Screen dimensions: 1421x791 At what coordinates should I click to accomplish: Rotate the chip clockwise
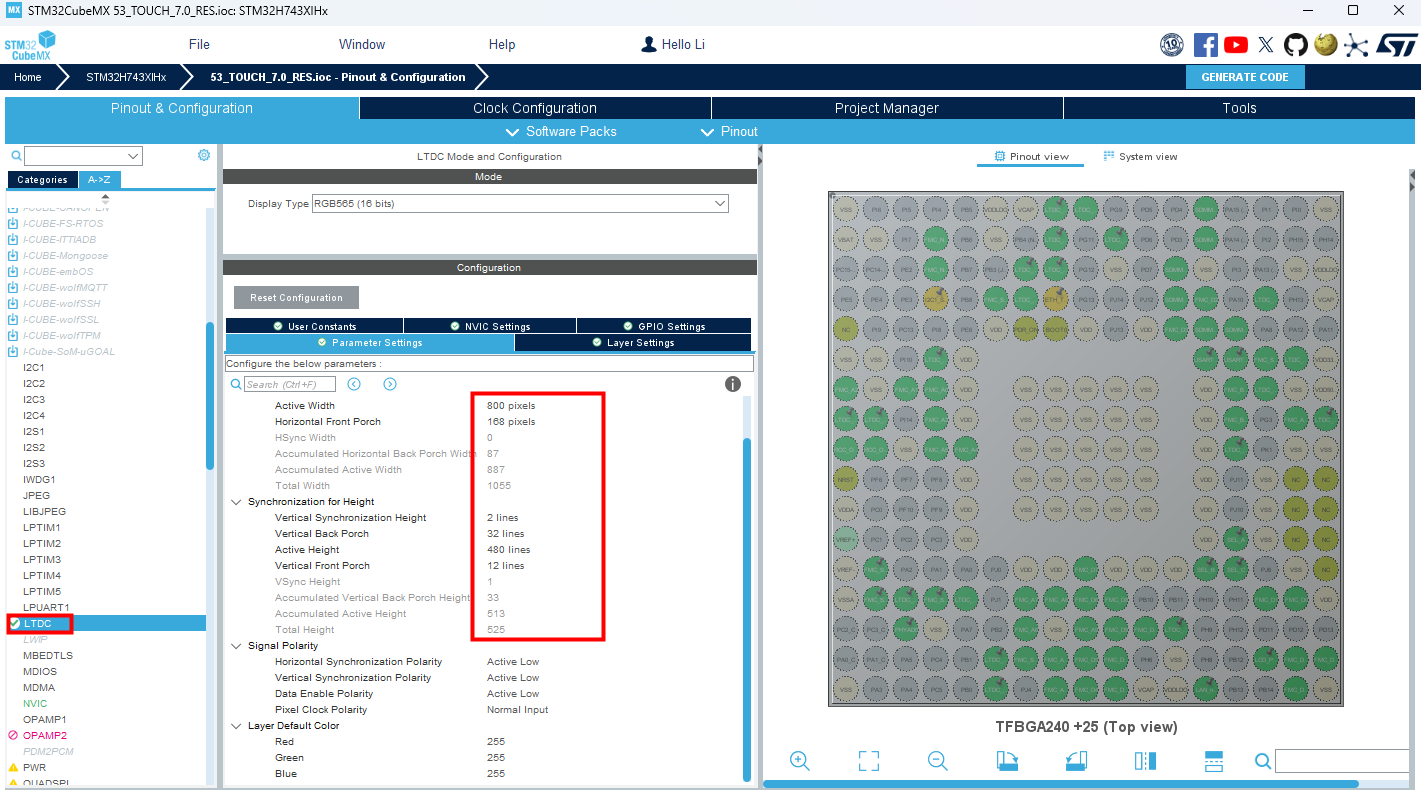(1007, 761)
